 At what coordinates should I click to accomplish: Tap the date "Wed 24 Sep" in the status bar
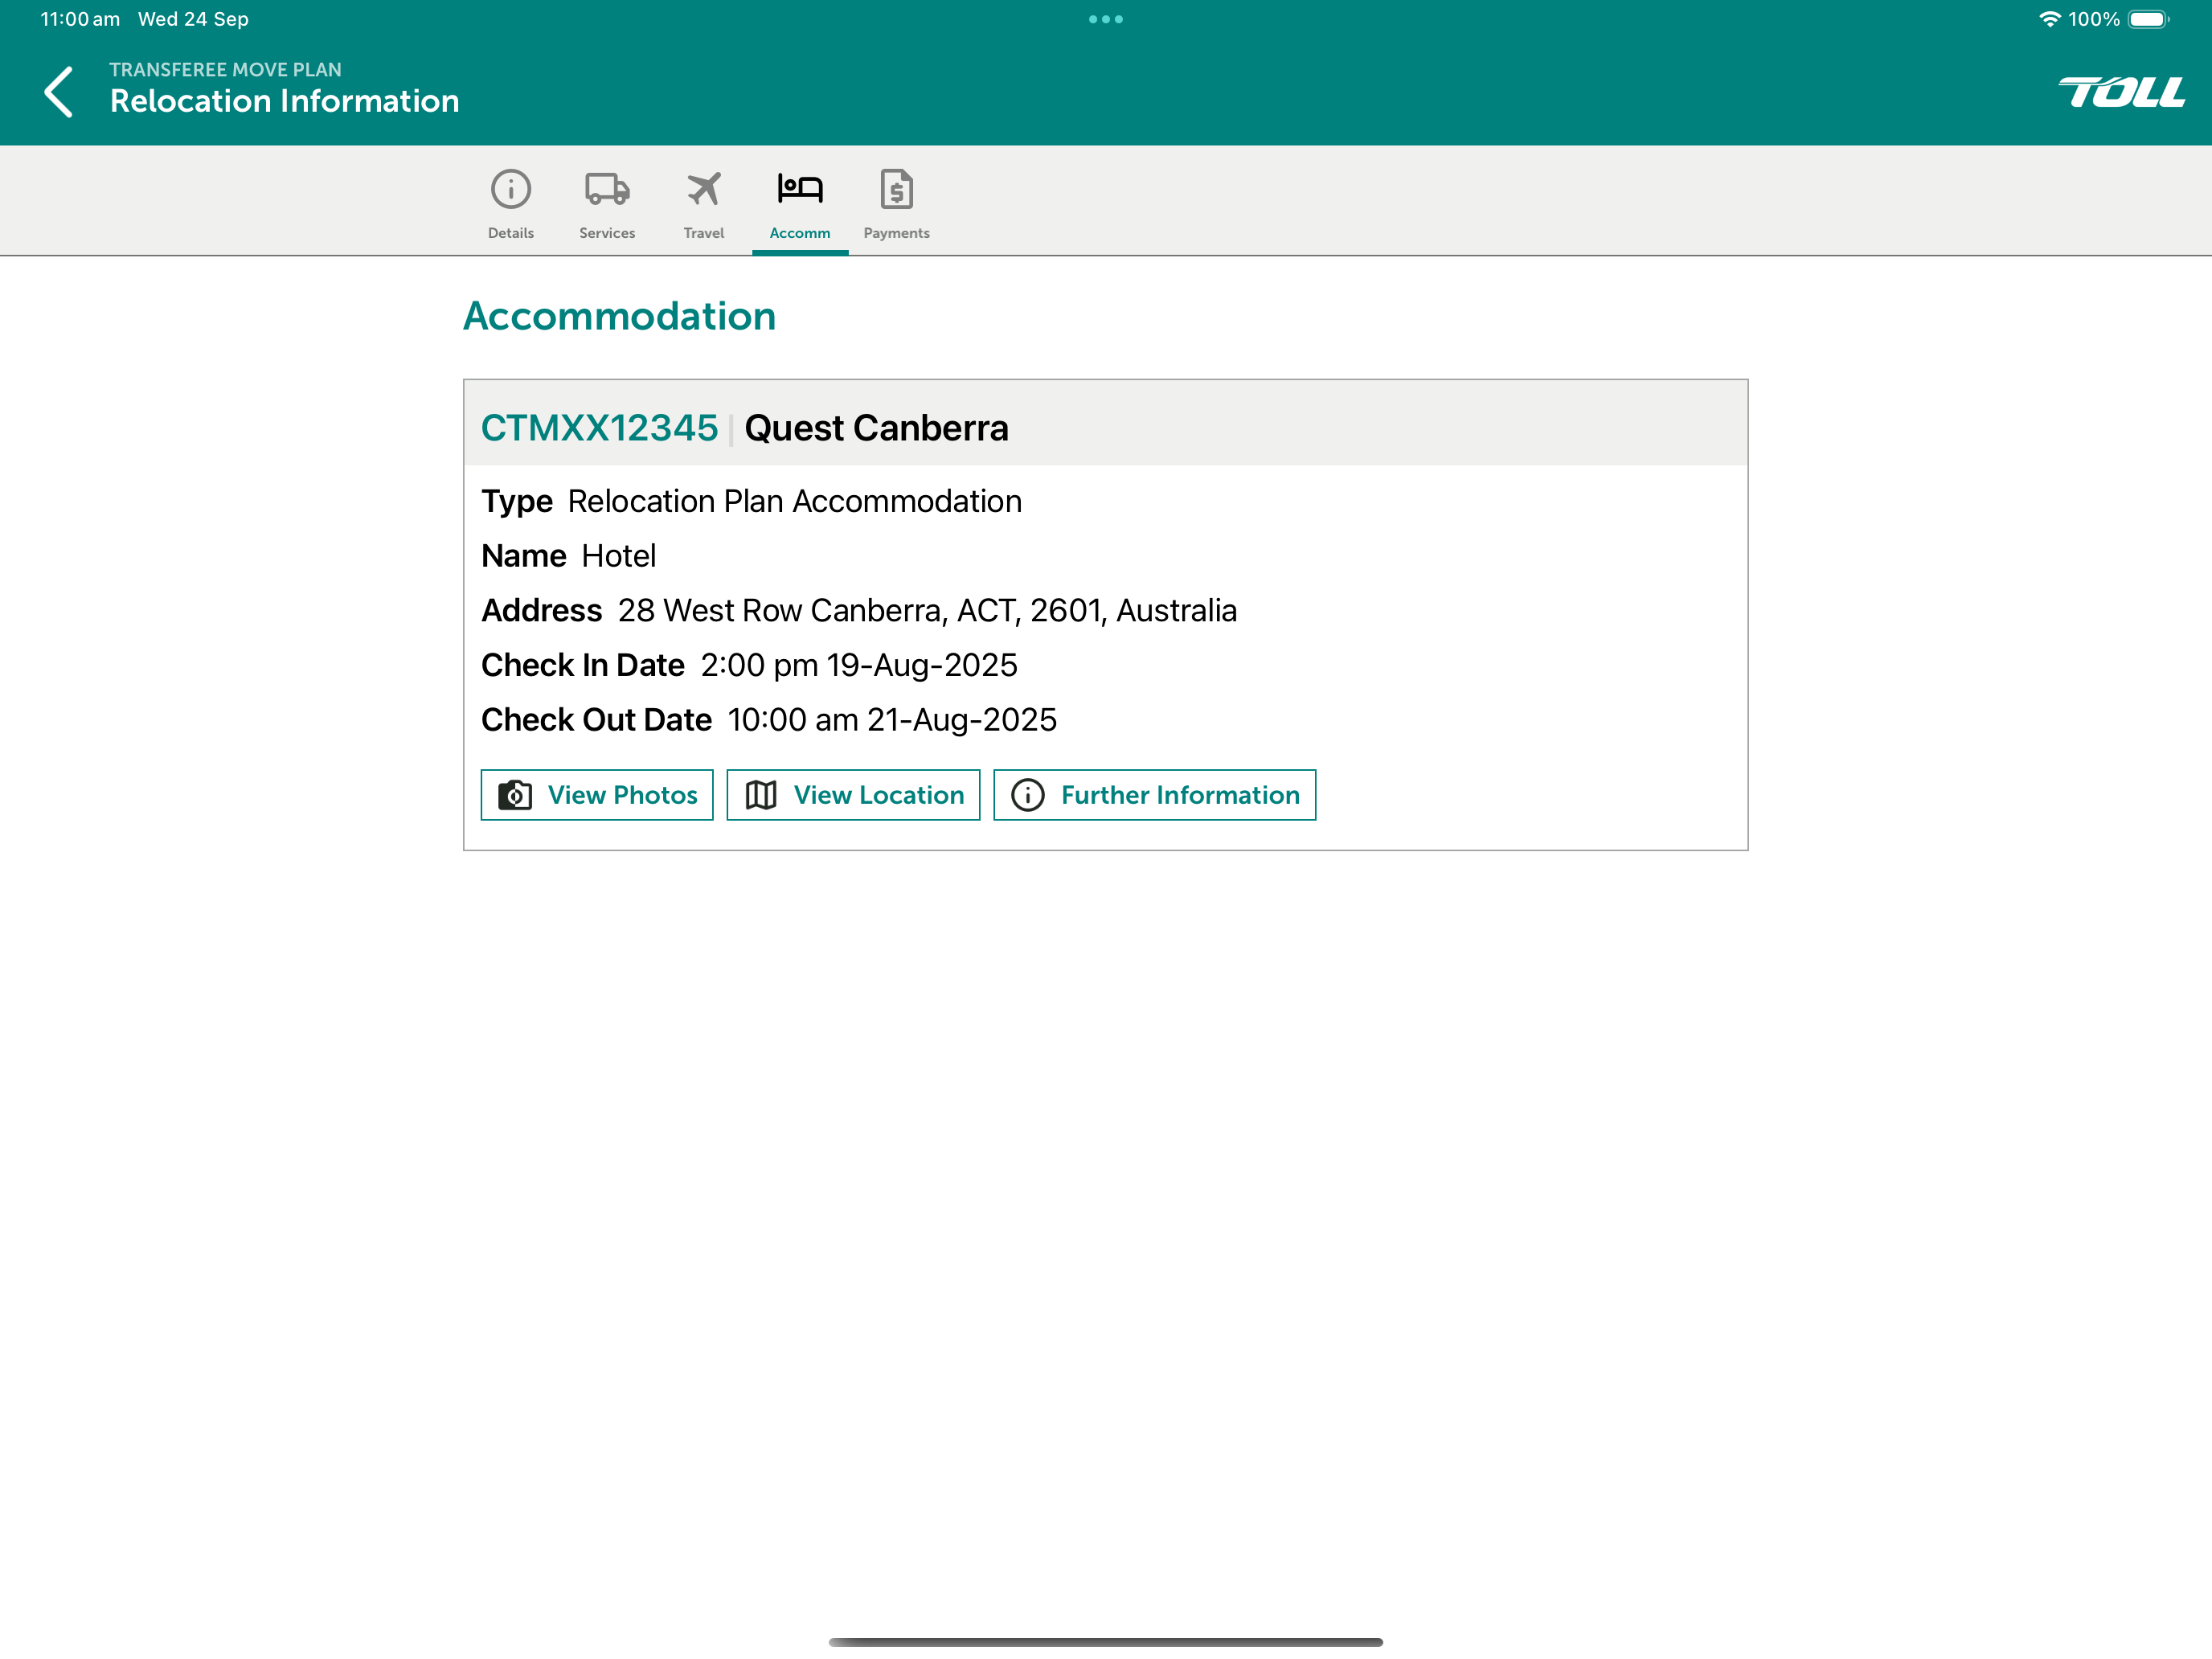point(193,19)
